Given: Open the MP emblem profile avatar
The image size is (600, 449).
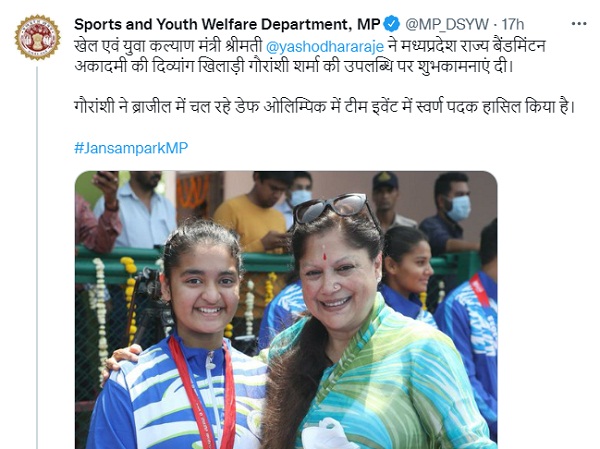Looking at the screenshot, I should (x=38, y=38).
